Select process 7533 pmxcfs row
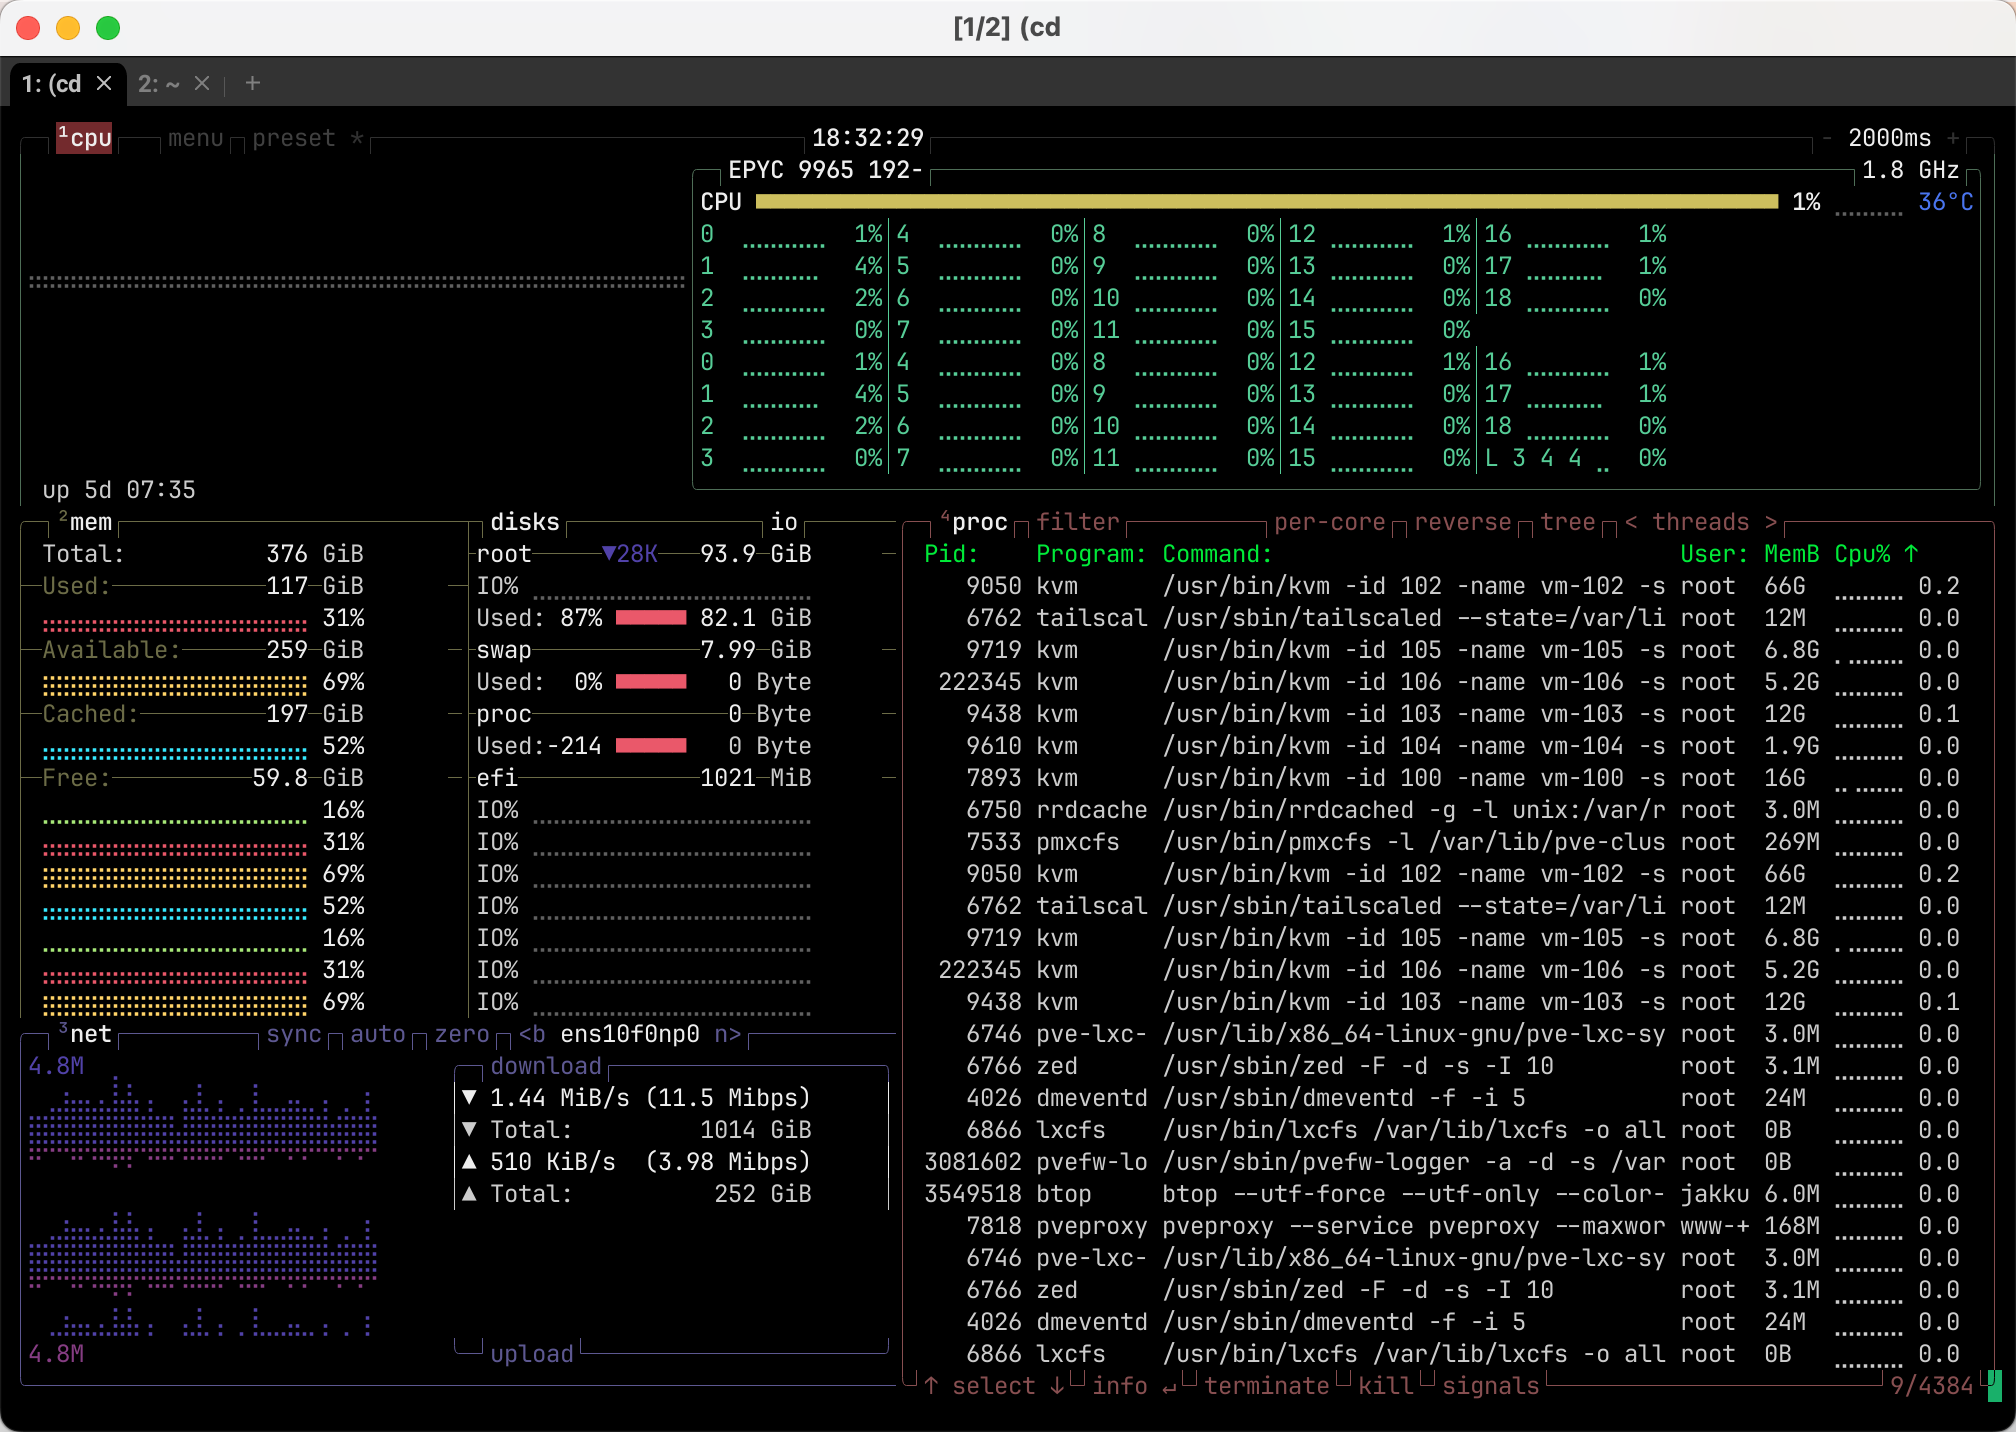This screenshot has width=2016, height=1432. pos(1442,842)
